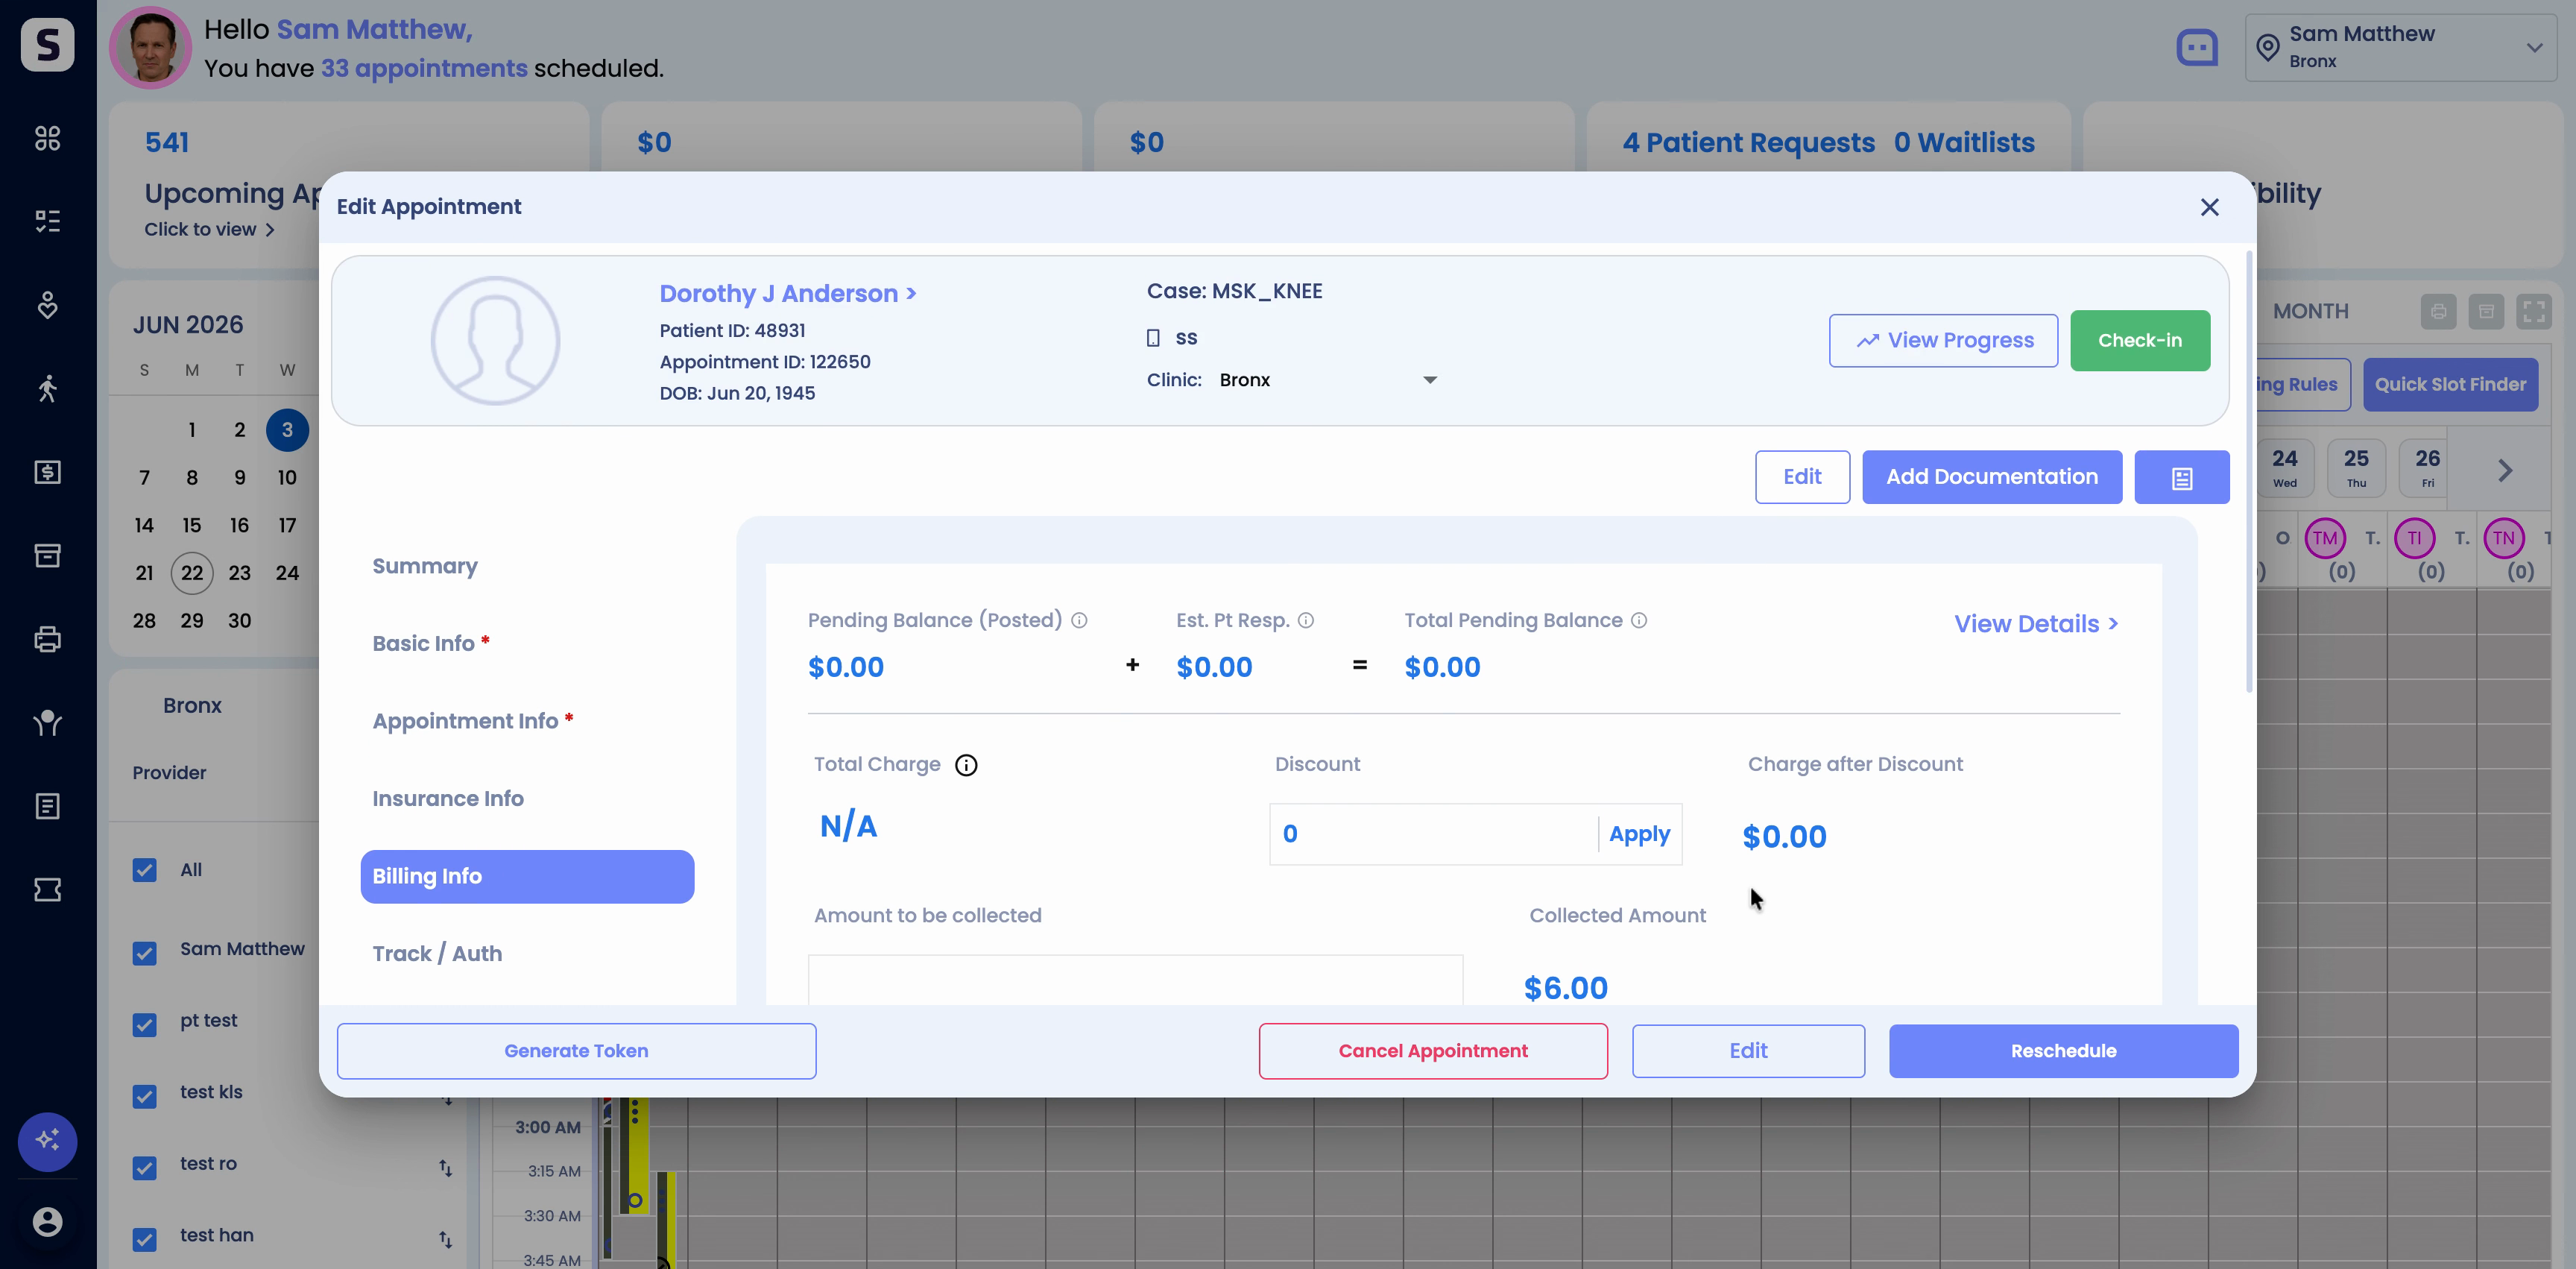Open the chatbot icon in header
Image resolution: width=2576 pixels, height=1269 pixels.
(2197, 47)
